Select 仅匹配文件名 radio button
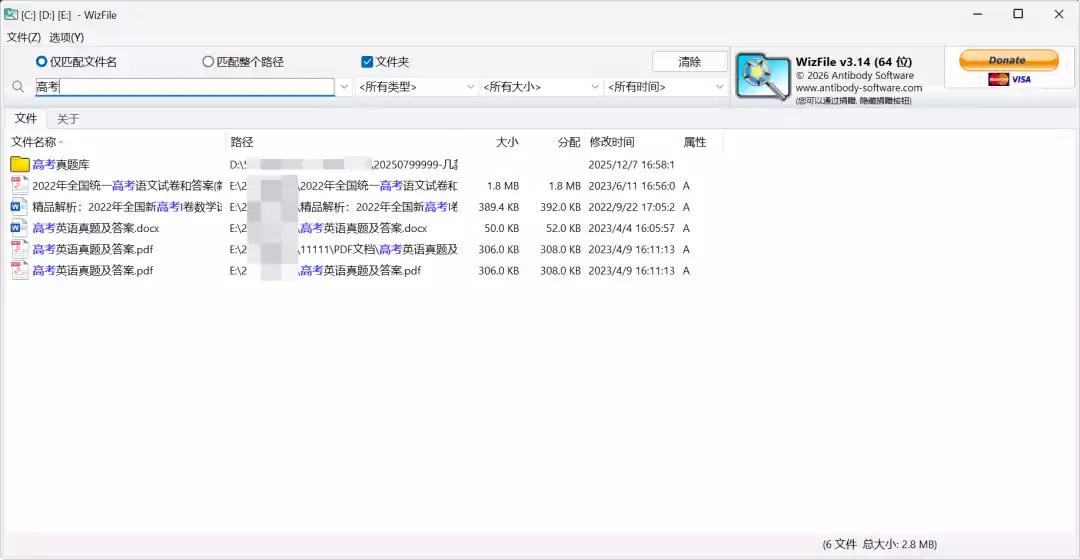Viewport: 1080px width, 560px height. click(41, 62)
